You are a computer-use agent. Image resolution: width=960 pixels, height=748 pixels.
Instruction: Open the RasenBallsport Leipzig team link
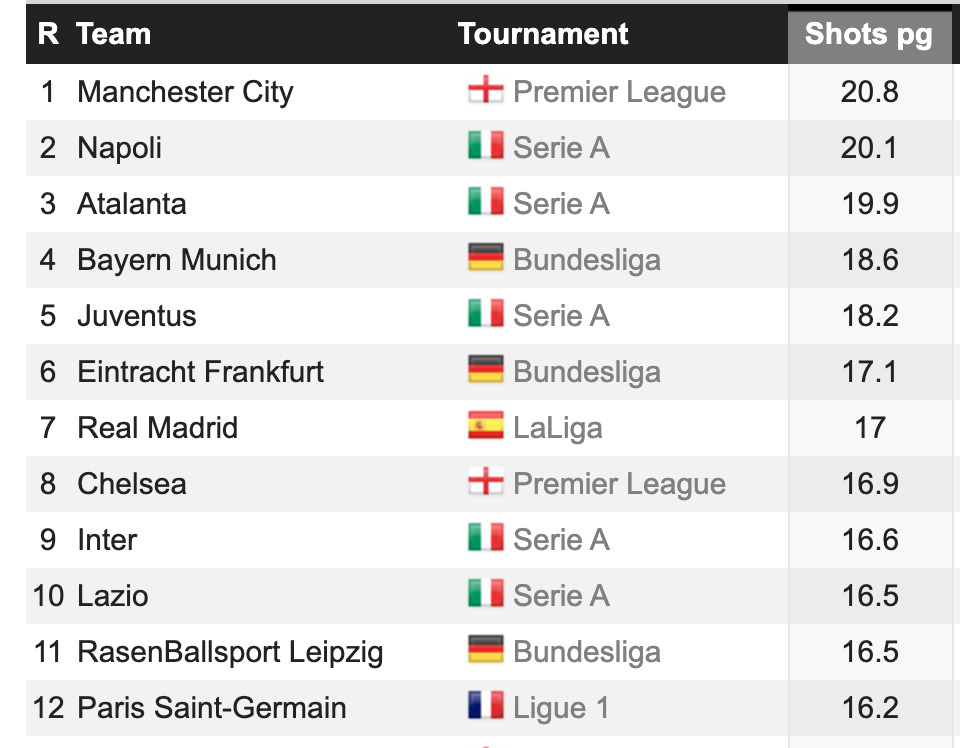230,652
